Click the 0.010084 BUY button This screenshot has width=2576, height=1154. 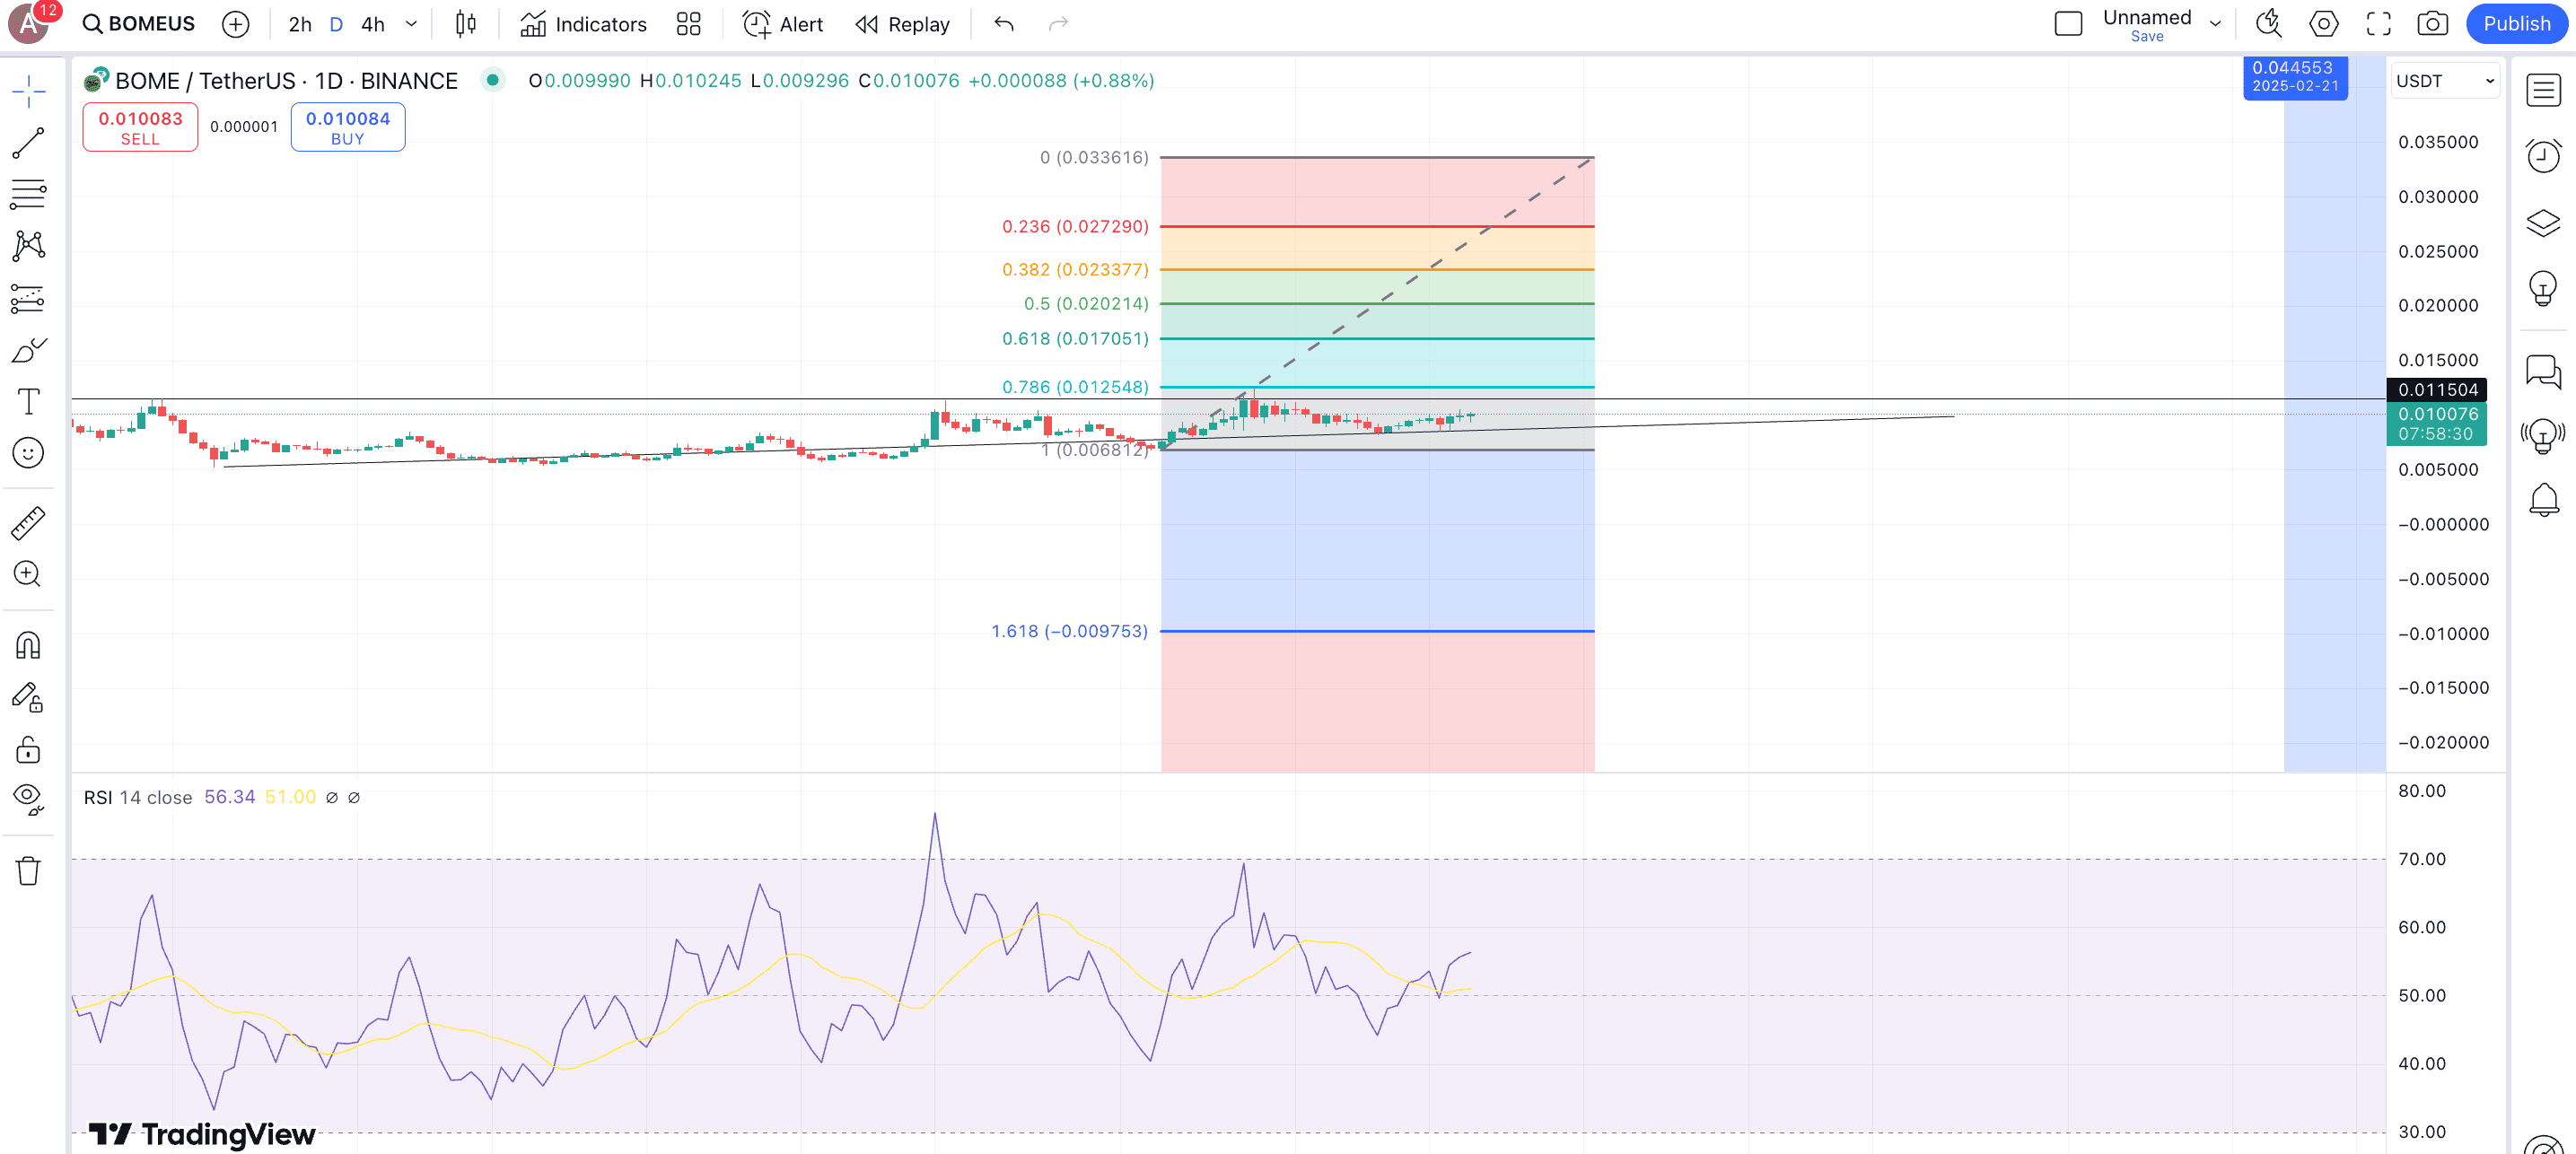[347, 127]
